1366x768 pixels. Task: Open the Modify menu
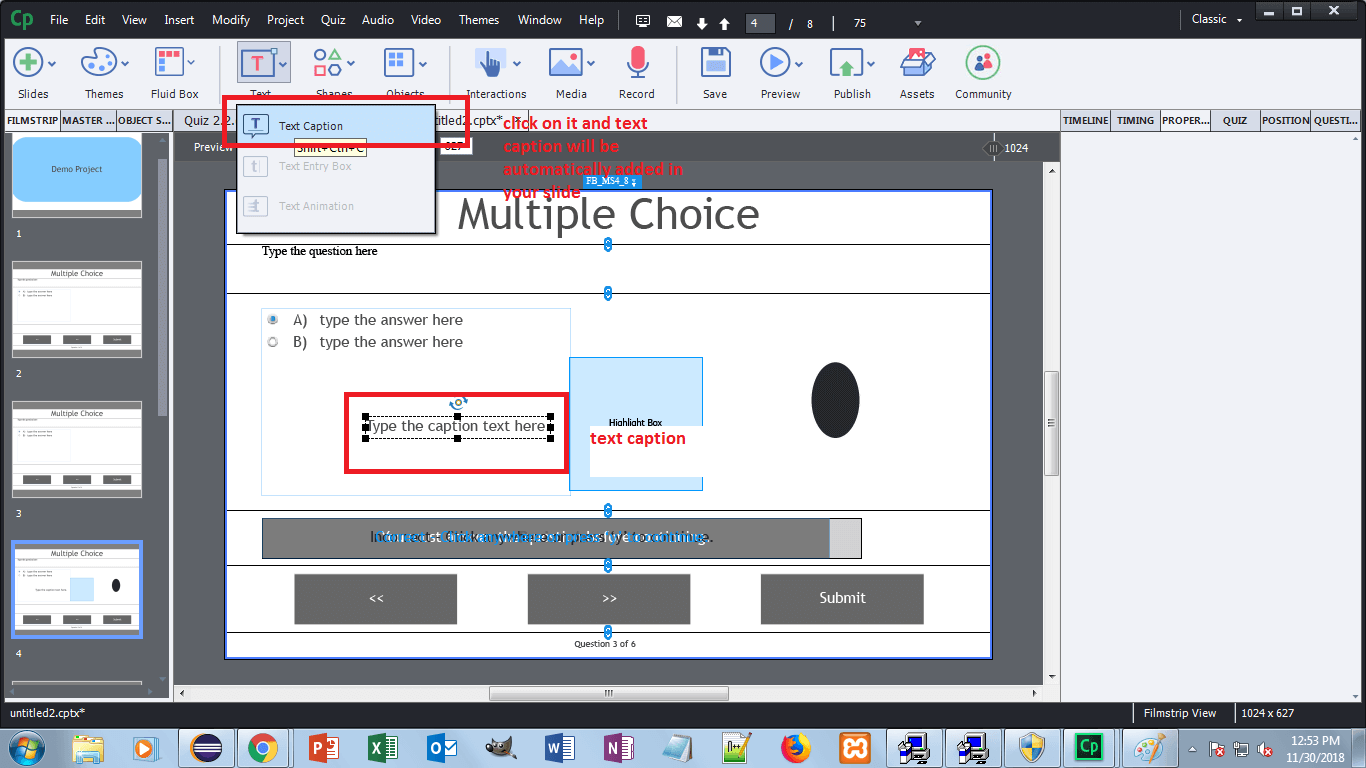(x=231, y=19)
